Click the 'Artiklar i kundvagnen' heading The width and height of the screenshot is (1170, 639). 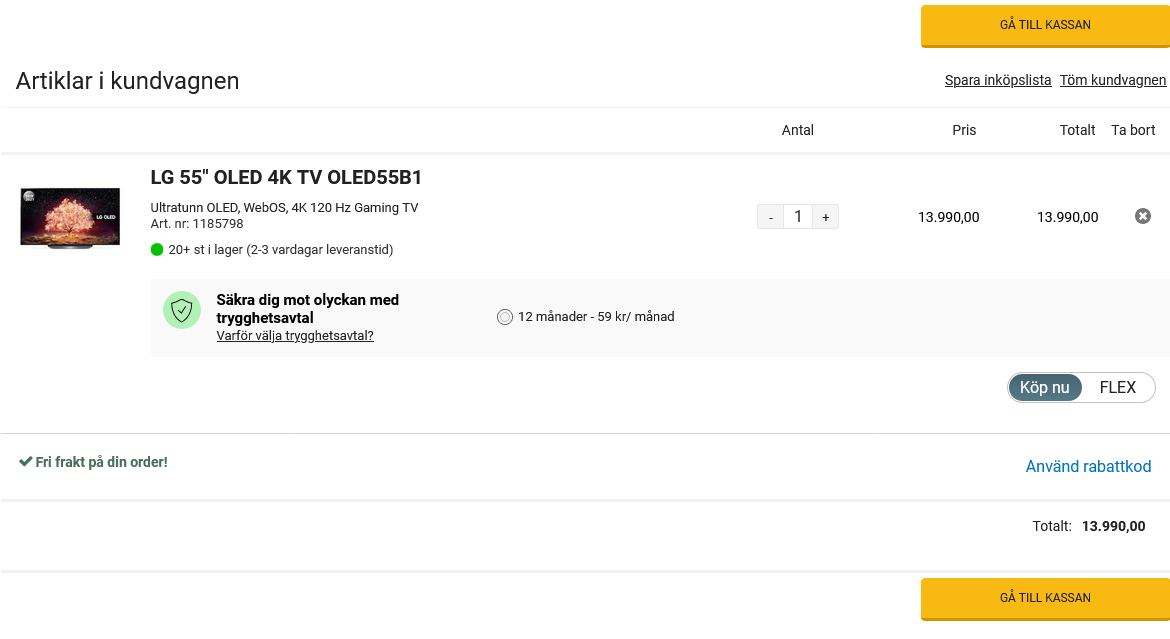128,81
